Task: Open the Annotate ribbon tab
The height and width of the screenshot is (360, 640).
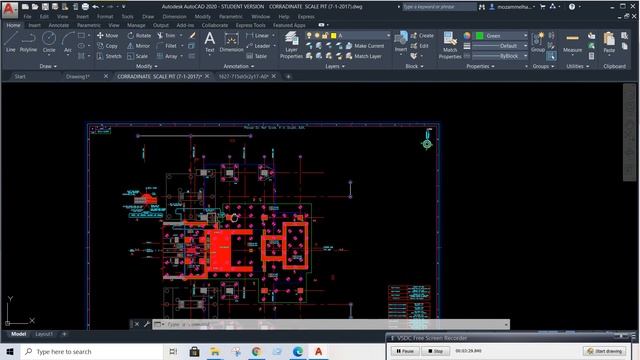Action: click(x=59, y=25)
